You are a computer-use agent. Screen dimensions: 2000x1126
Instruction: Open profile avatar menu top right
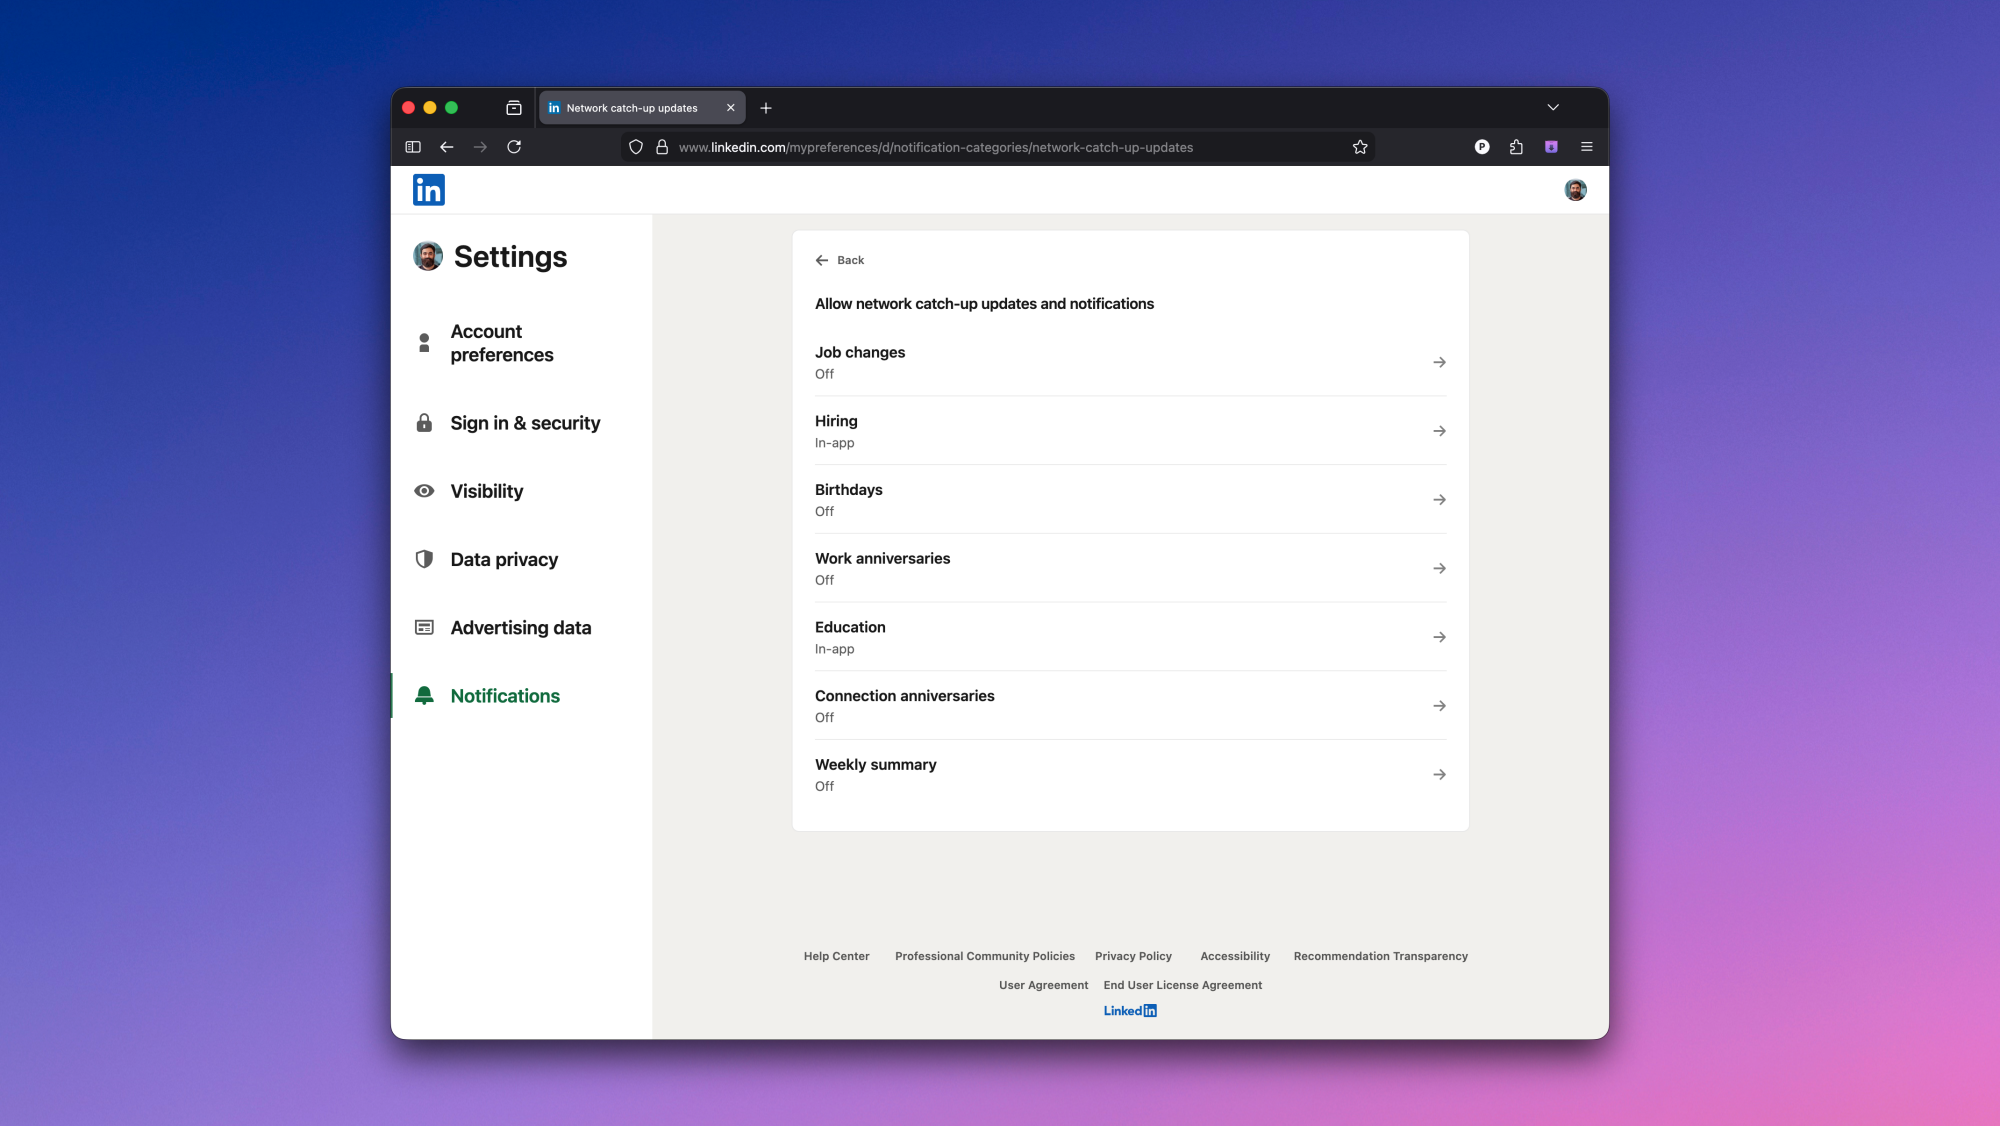pyautogui.click(x=1575, y=190)
